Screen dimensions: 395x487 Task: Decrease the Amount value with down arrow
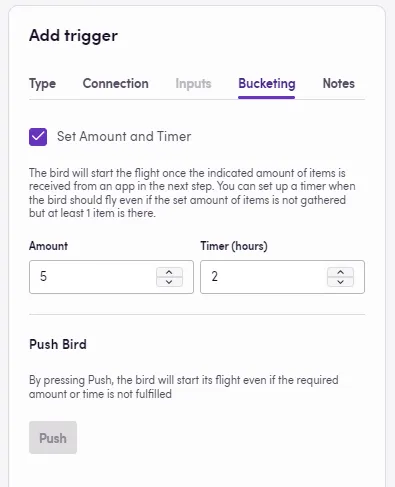(x=169, y=282)
